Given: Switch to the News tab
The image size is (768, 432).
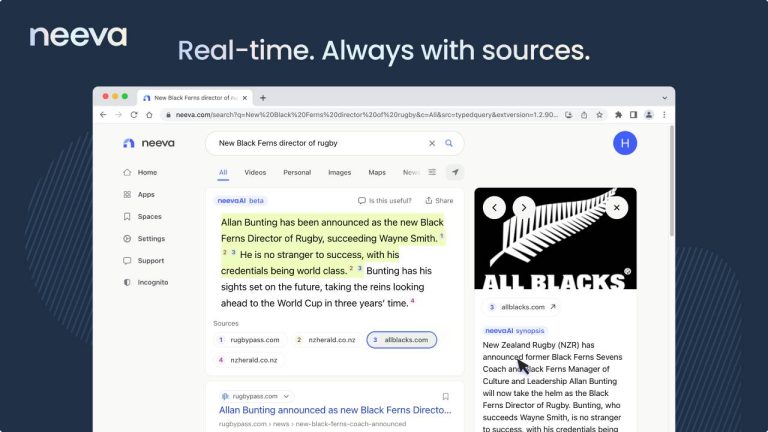Looking at the screenshot, I should 411,172.
